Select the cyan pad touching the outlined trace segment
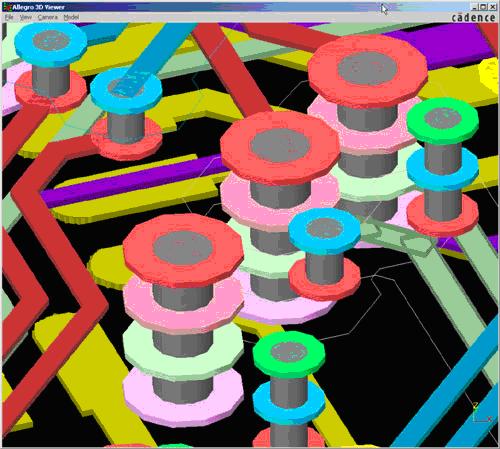The height and width of the screenshot is (449, 500). [324, 231]
